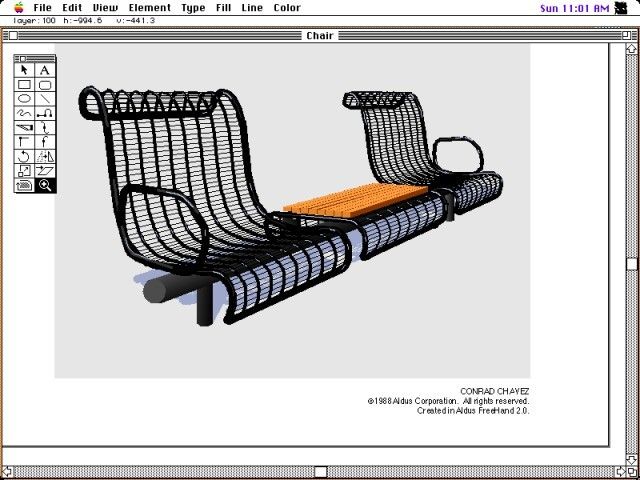
Task: Pick the Rounded Rectangle tool
Action: 45,85
